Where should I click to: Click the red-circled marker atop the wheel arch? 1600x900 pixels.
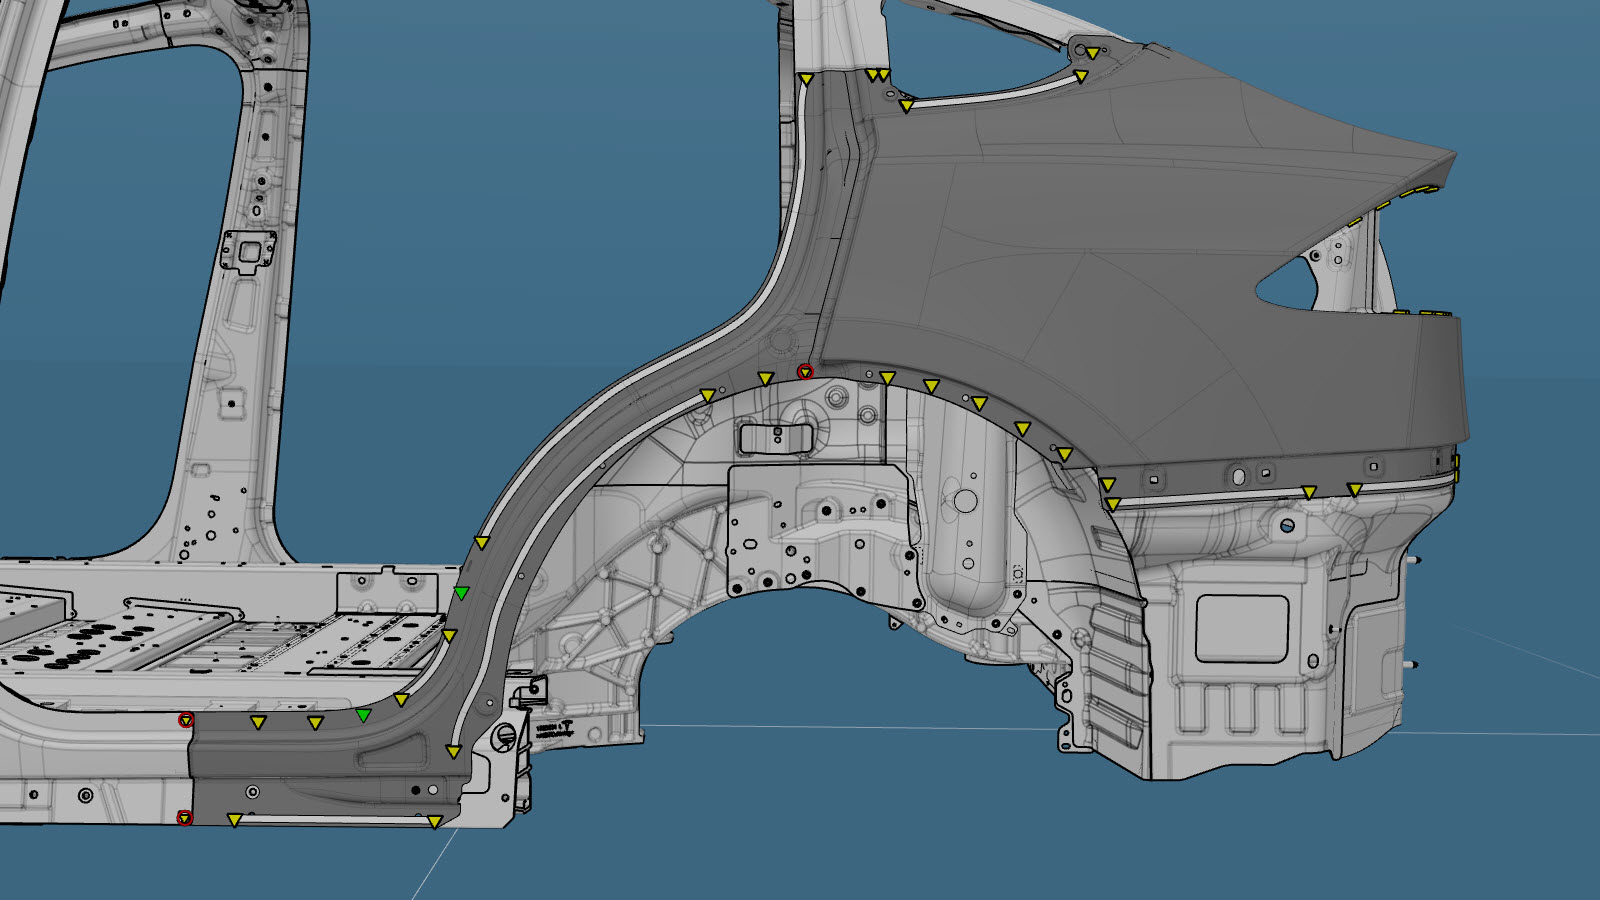pyautogui.click(x=805, y=372)
